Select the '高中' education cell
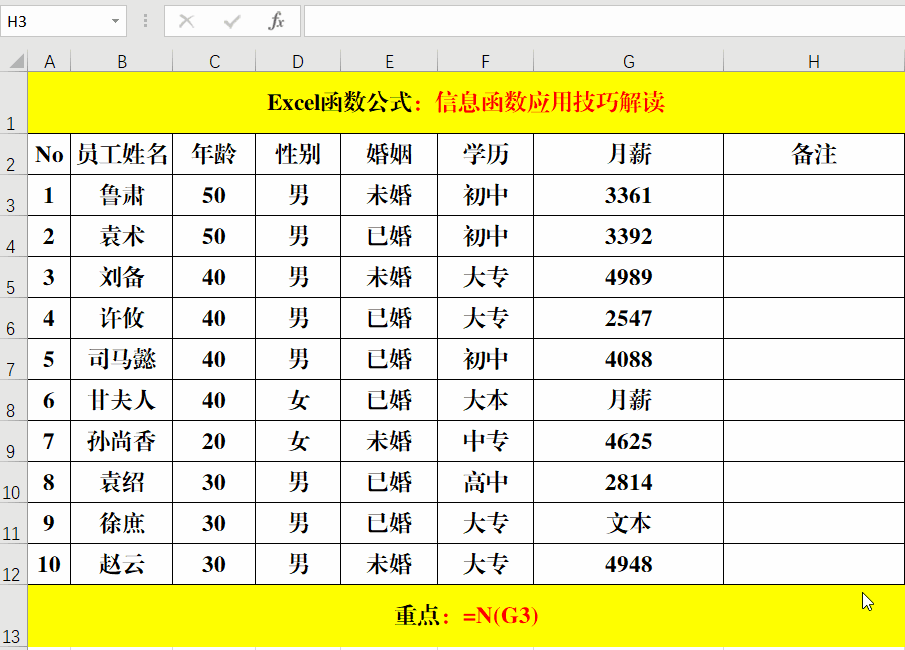This screenshot has width=905, height=650. pyautogui.click(x=485, y=482)
